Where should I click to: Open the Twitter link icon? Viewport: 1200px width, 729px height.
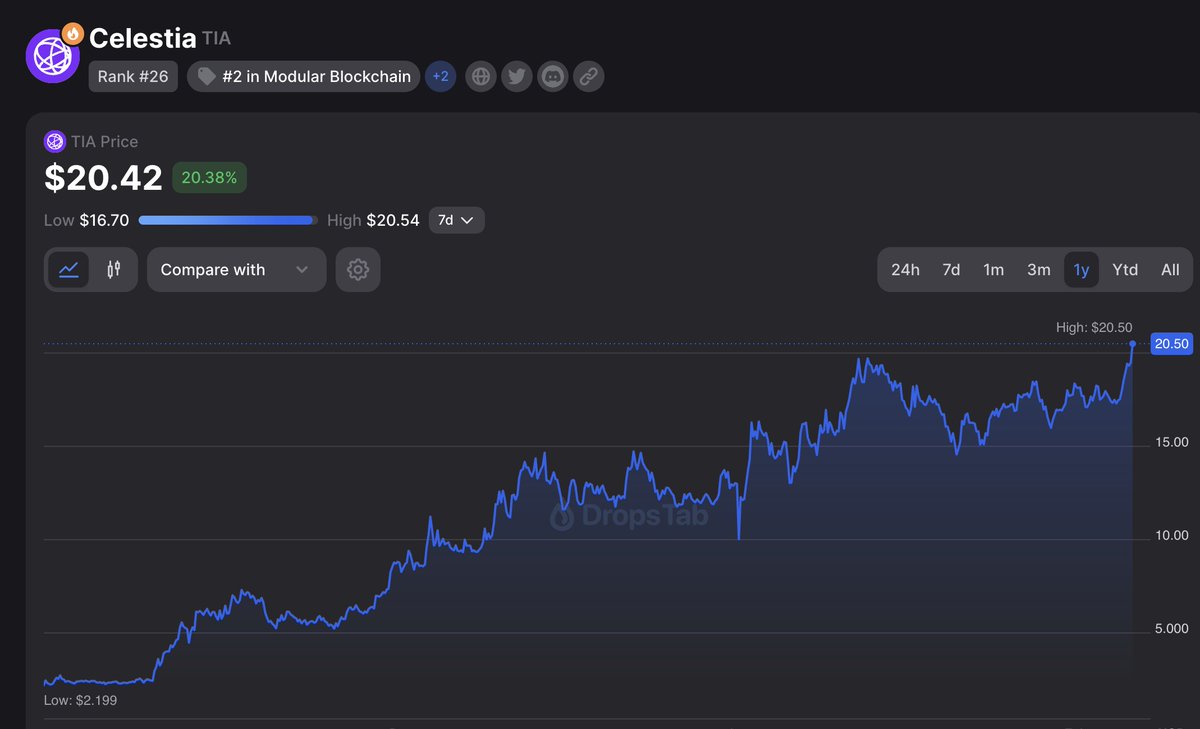(517, 77)
